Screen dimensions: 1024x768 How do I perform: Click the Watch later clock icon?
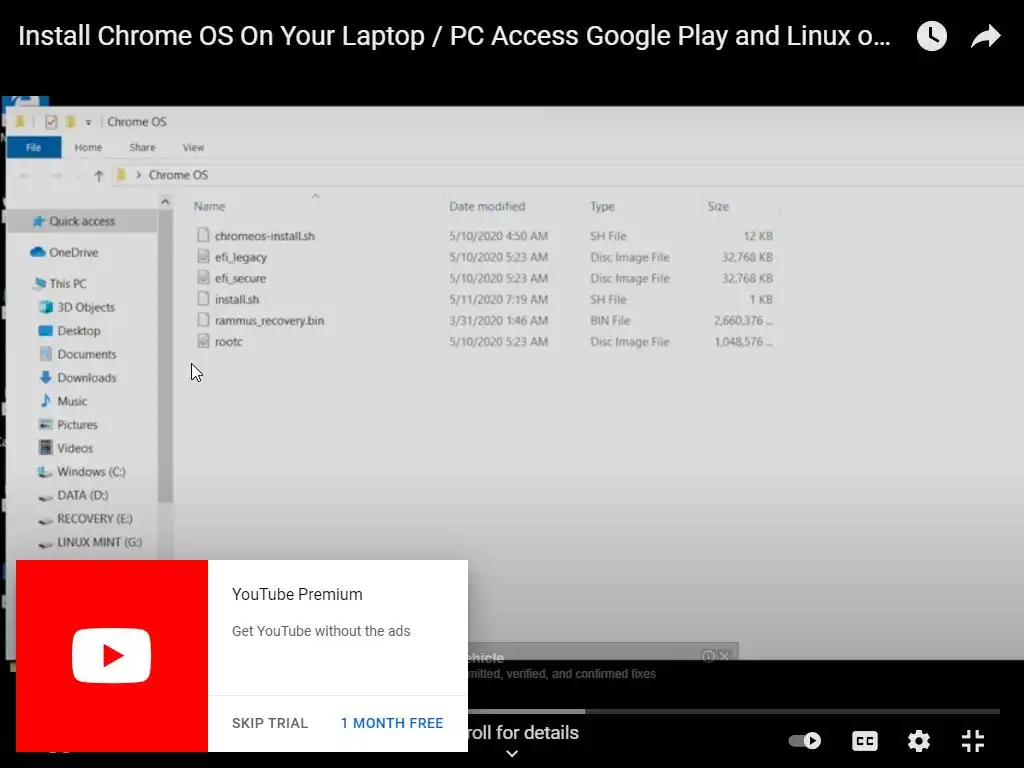(931, 36)
